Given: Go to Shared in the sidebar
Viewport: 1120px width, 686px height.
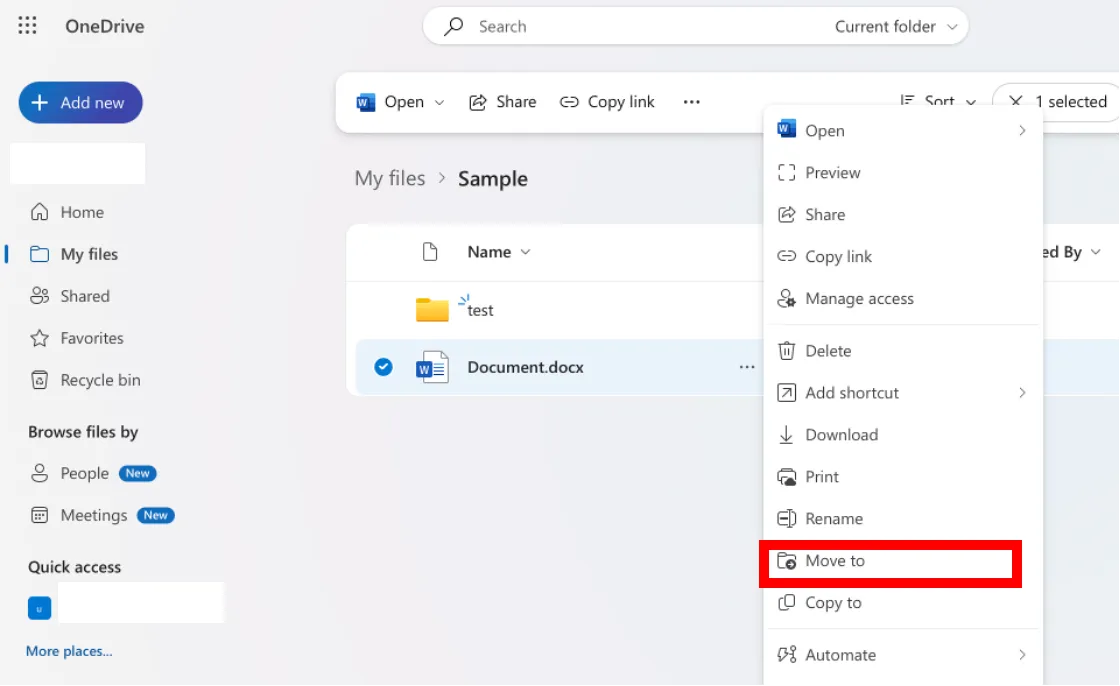Looking at the screenshot, I should pyautogui.click(x=84, y=296).
